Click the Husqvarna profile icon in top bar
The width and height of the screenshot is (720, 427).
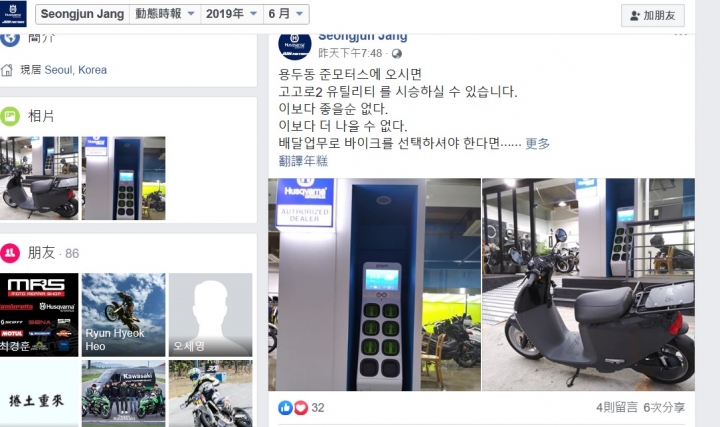coord(13,14)
